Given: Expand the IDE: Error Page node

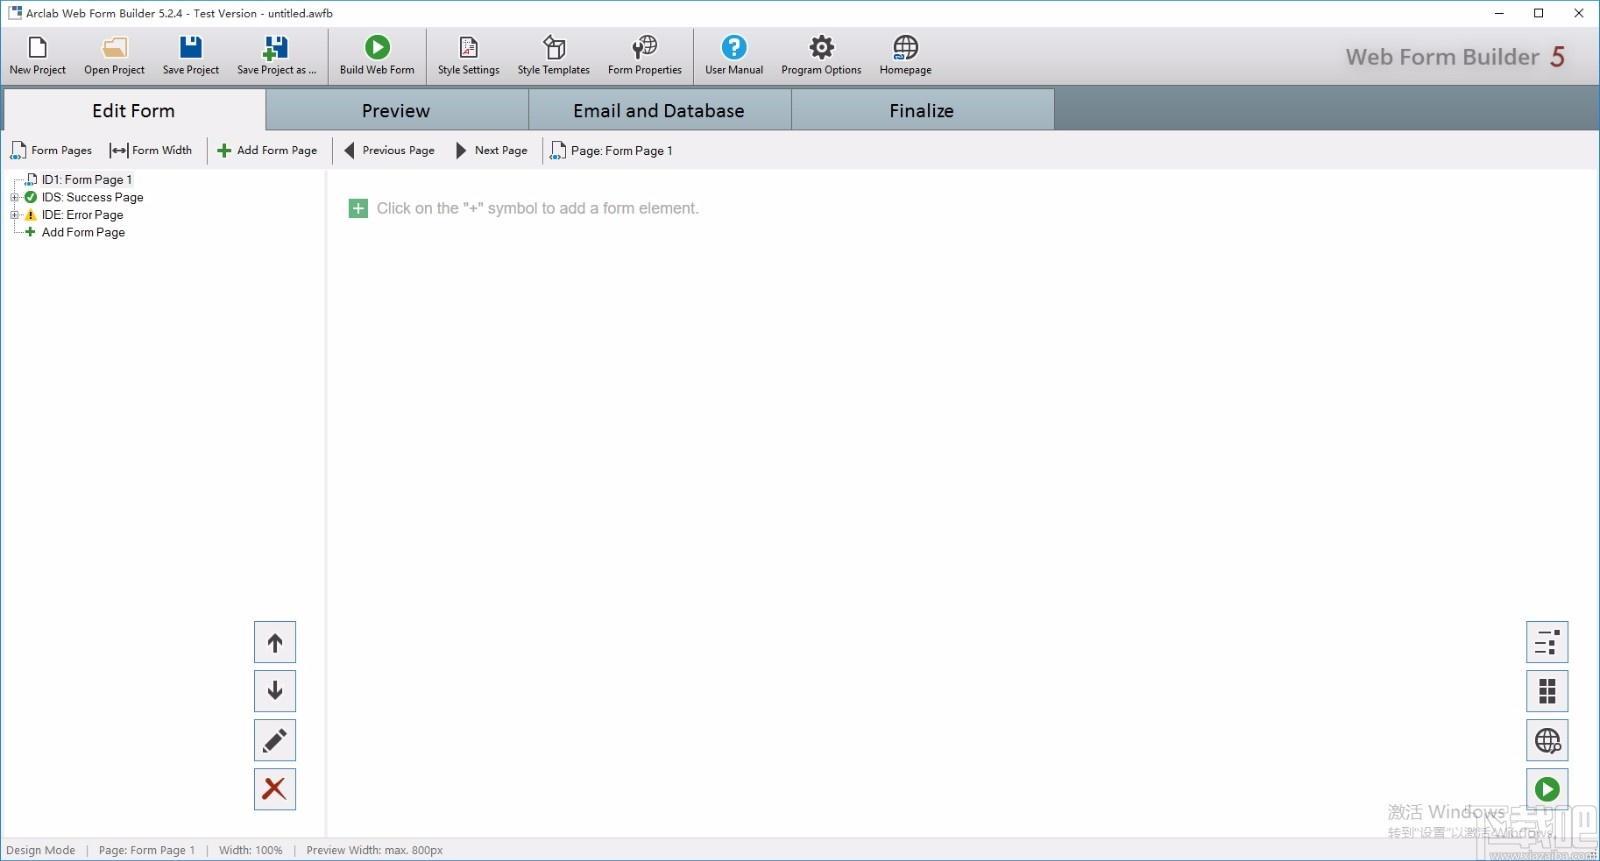Looking at the screenshot, I should coord(15,215).
